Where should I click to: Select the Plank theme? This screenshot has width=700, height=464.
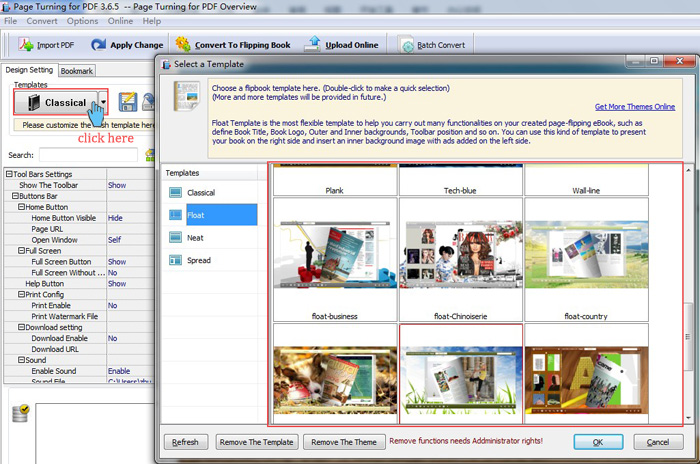335,180
